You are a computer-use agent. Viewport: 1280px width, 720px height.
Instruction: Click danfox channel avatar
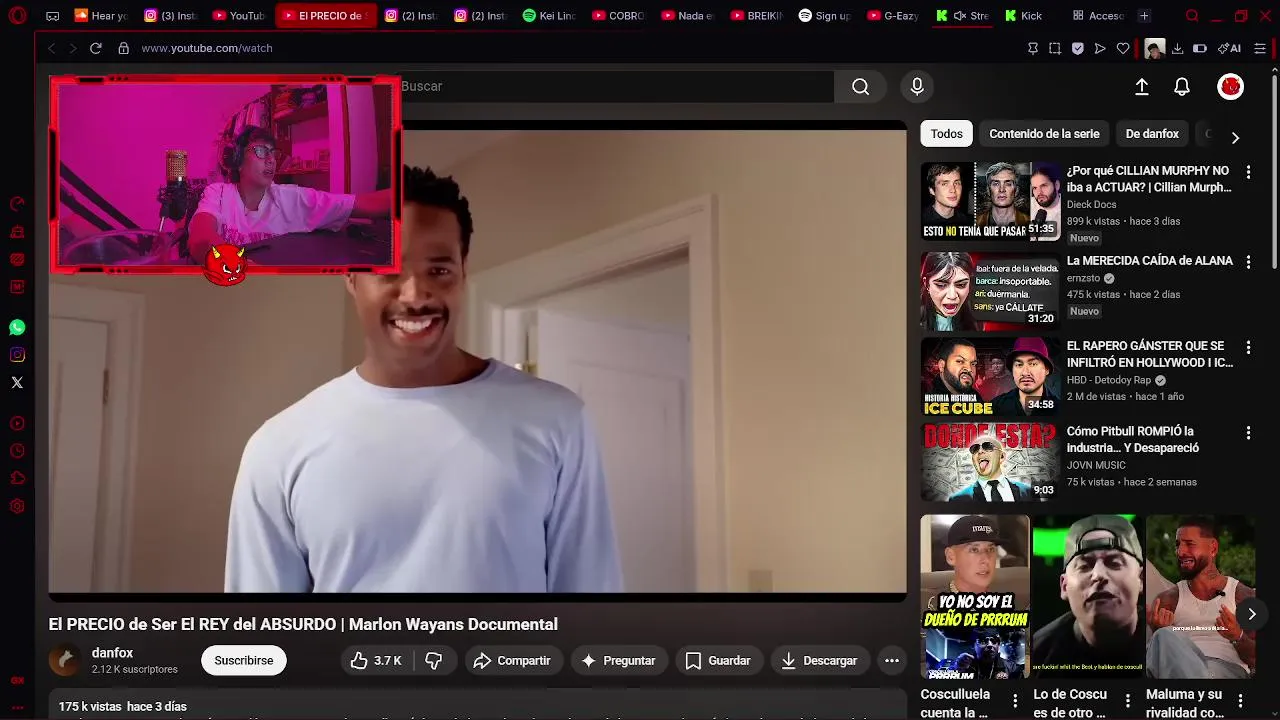click(65, 660)
